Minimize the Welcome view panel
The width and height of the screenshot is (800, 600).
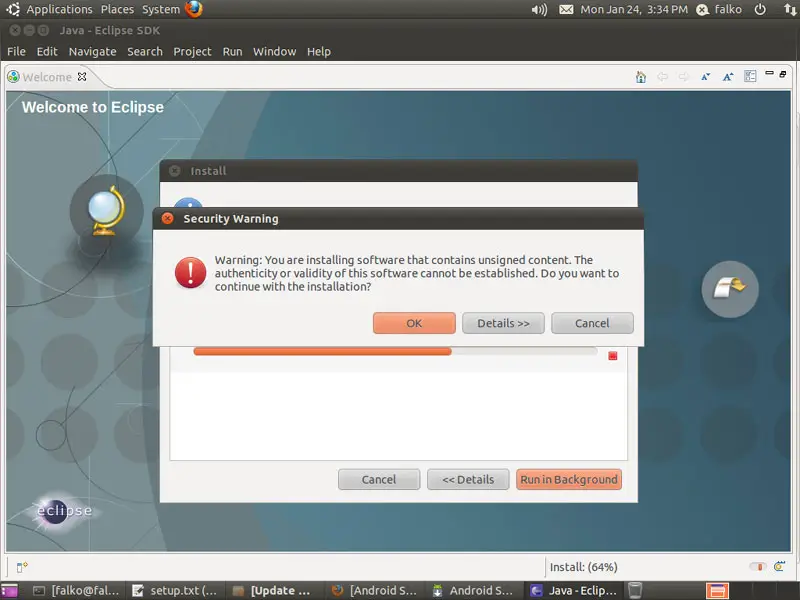click(769, 73)
